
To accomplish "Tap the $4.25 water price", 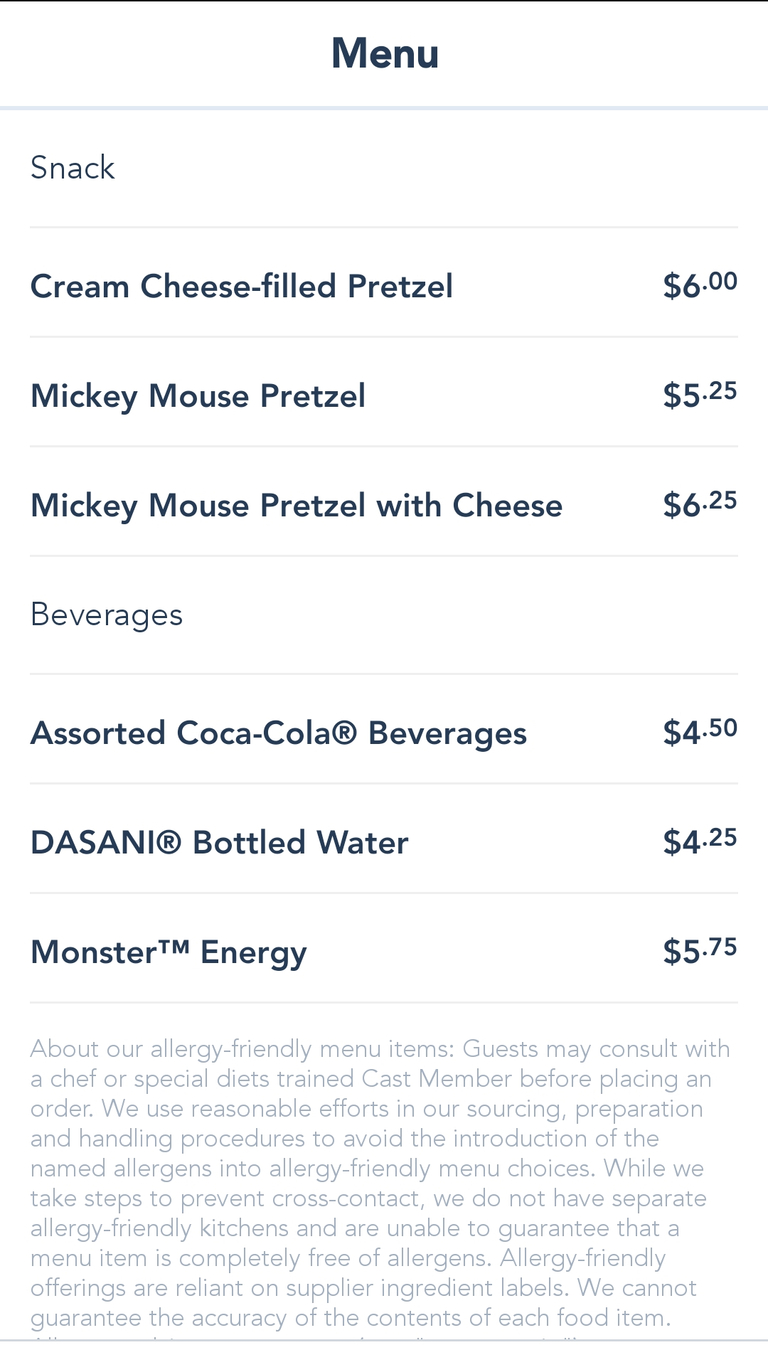I will tap(700, 841).
